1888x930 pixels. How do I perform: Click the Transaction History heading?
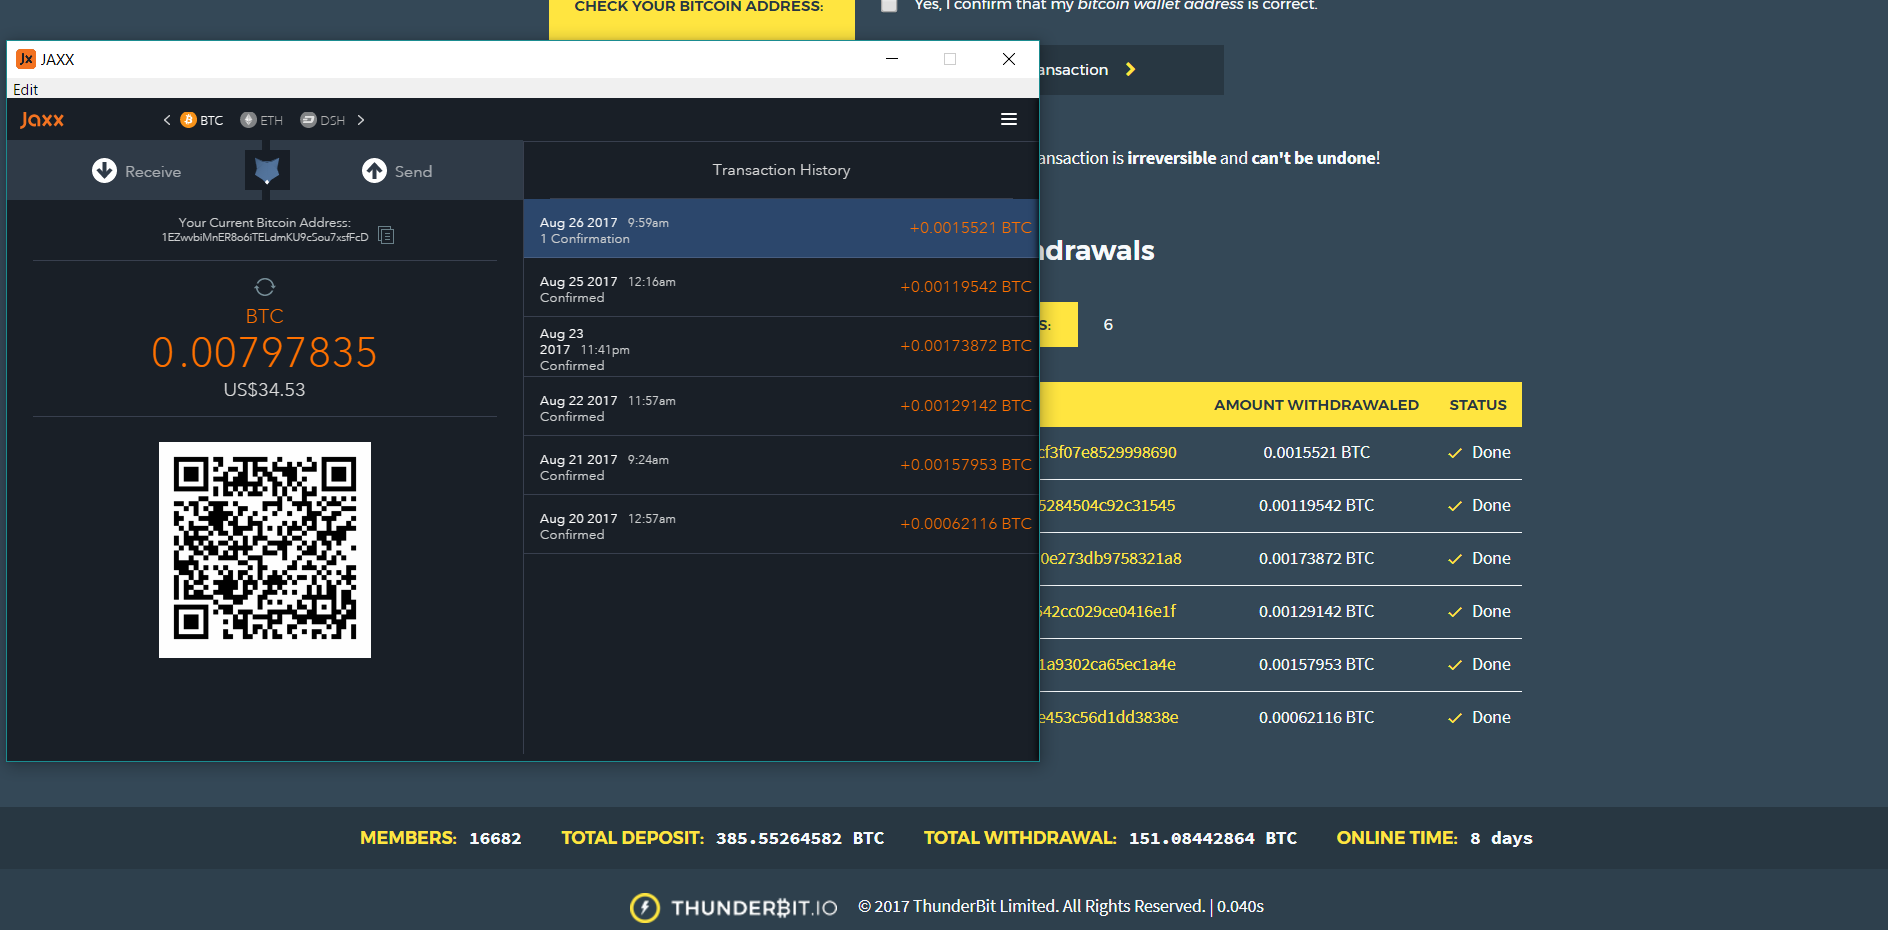pyautogui.click(x=782, y=170)
